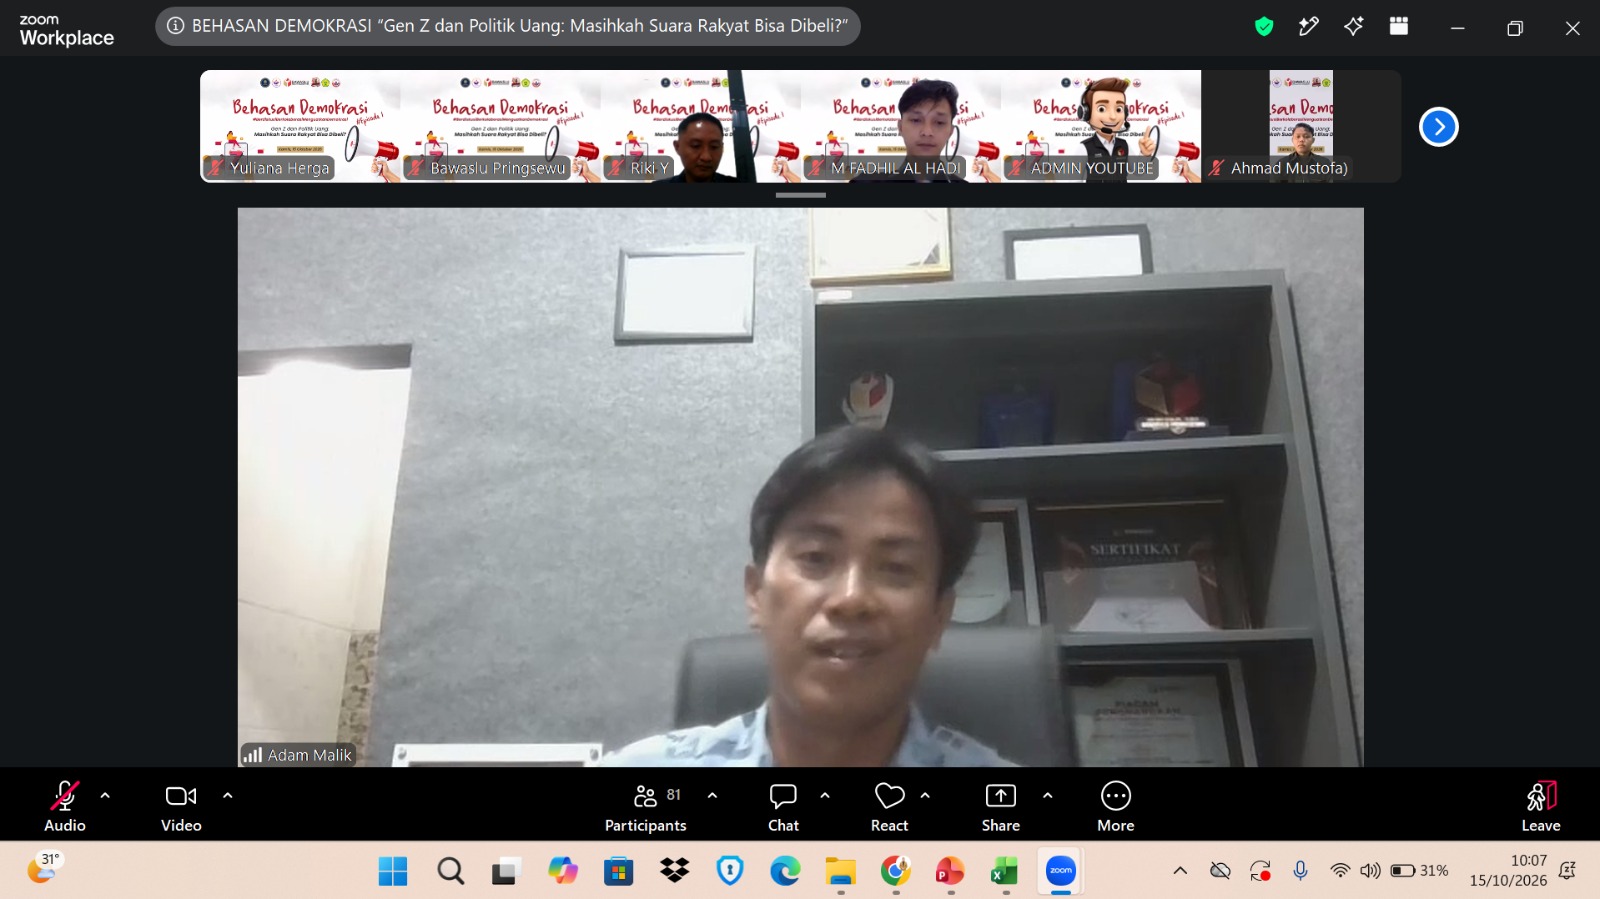
Task: Expand chat options arrow
Action: click(825, 796)
